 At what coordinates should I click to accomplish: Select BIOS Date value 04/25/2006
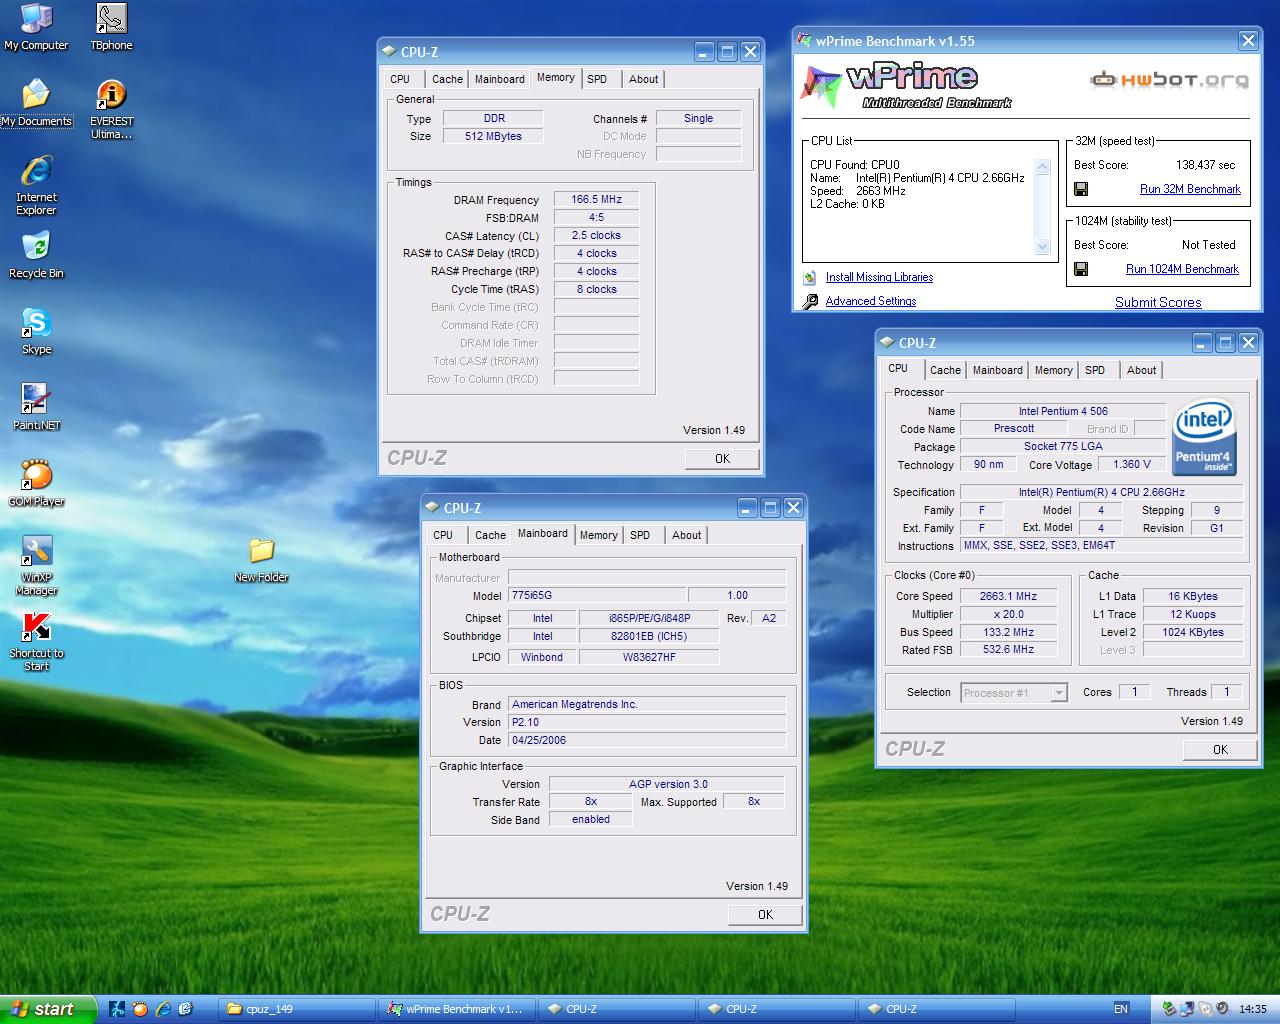pos(647,740)
